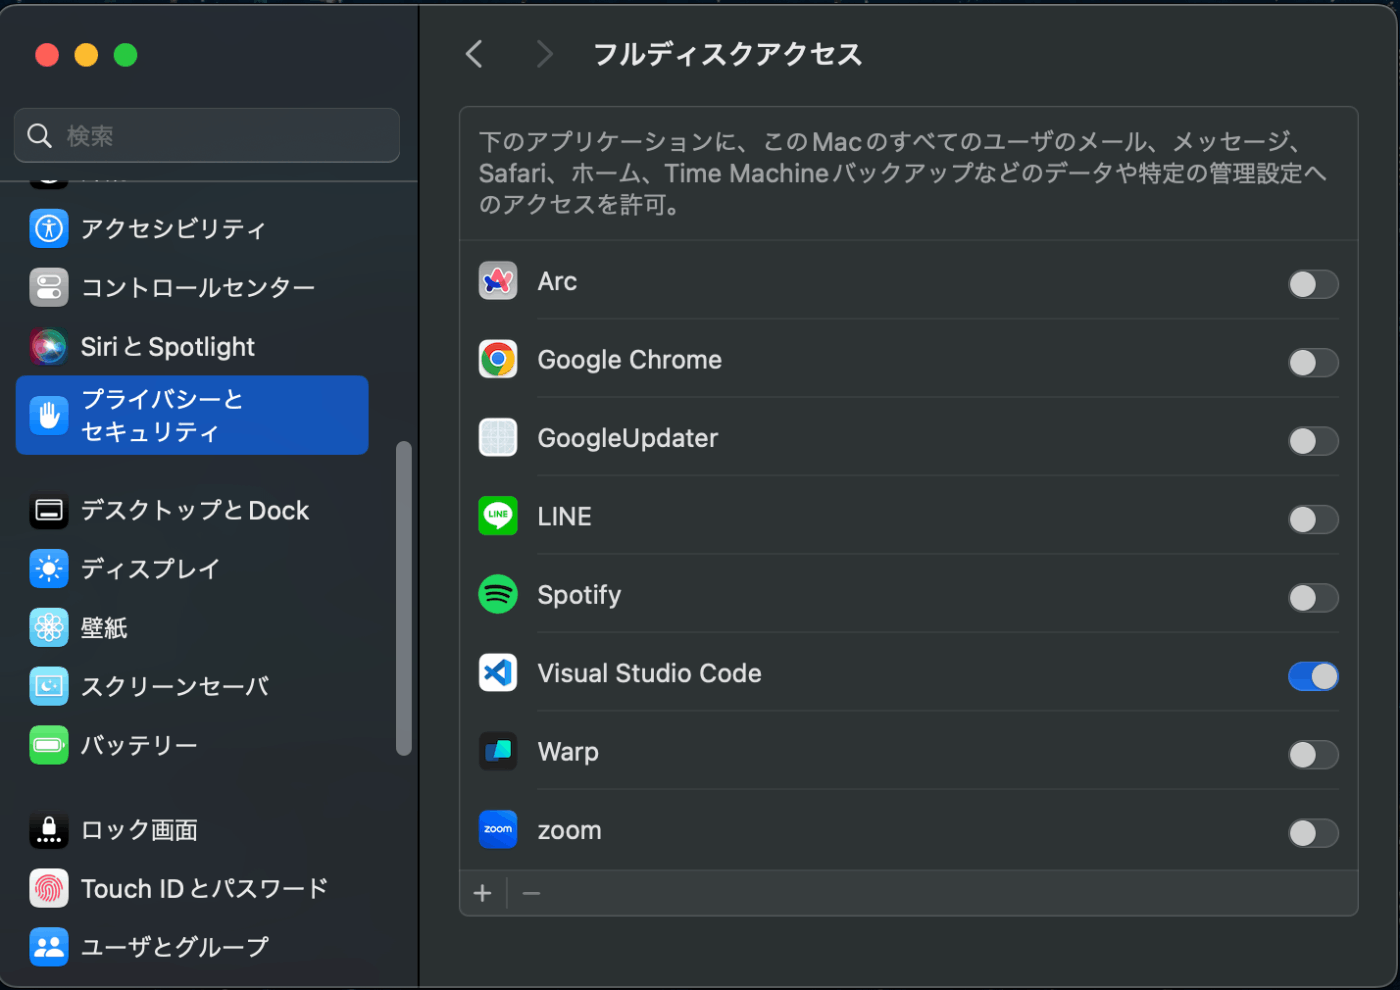Viewport: 1400px width, 990px height.
Task: Open ユーザとグループ settings
Action: pos(192,947)
